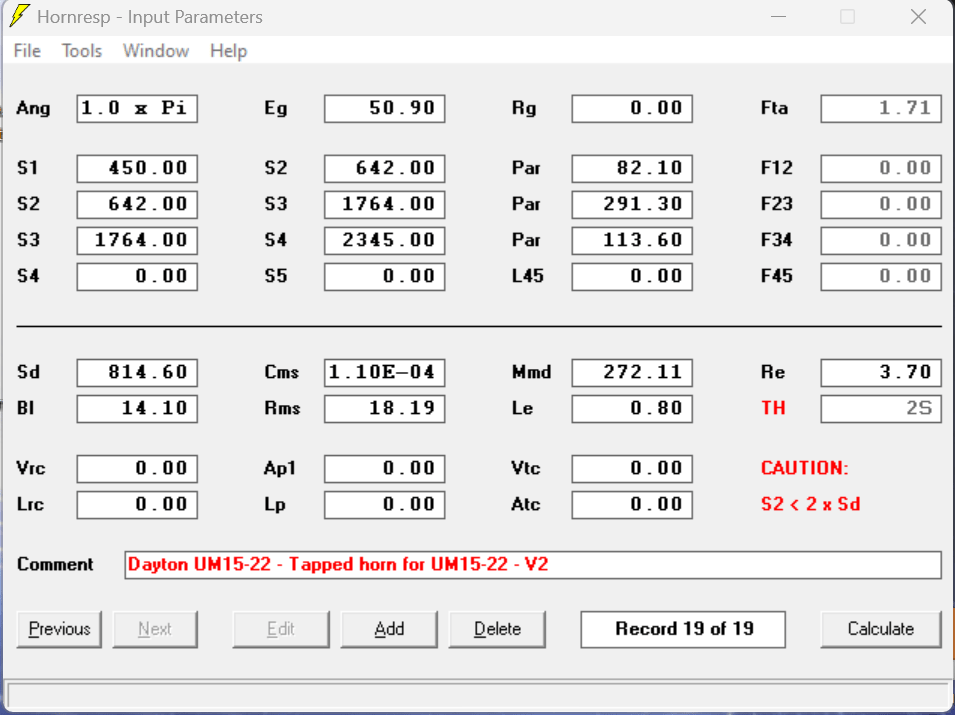
Task: Select the Mmd field showing 272.11
Action: click(x=632, y=373)
